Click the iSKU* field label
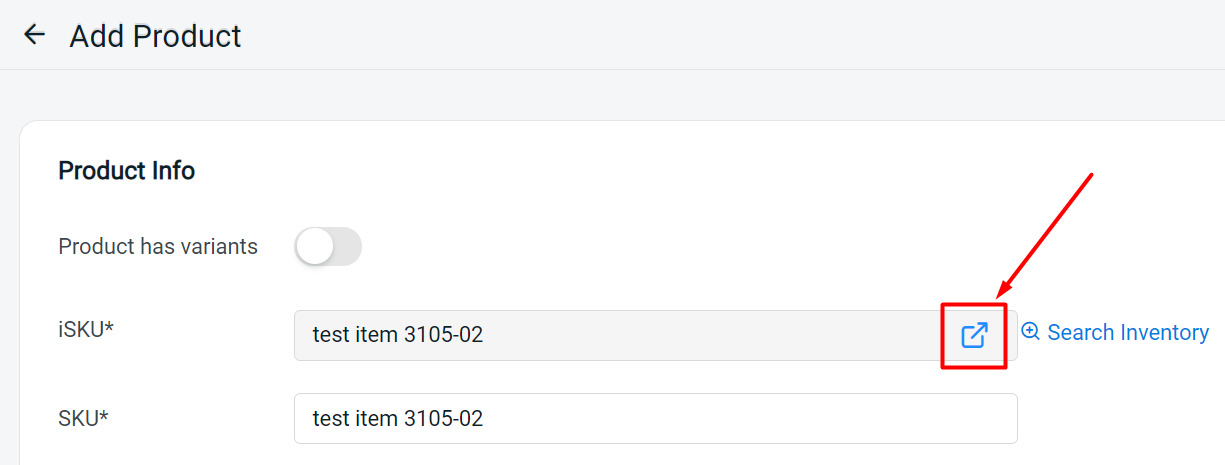 pos(86,330)
